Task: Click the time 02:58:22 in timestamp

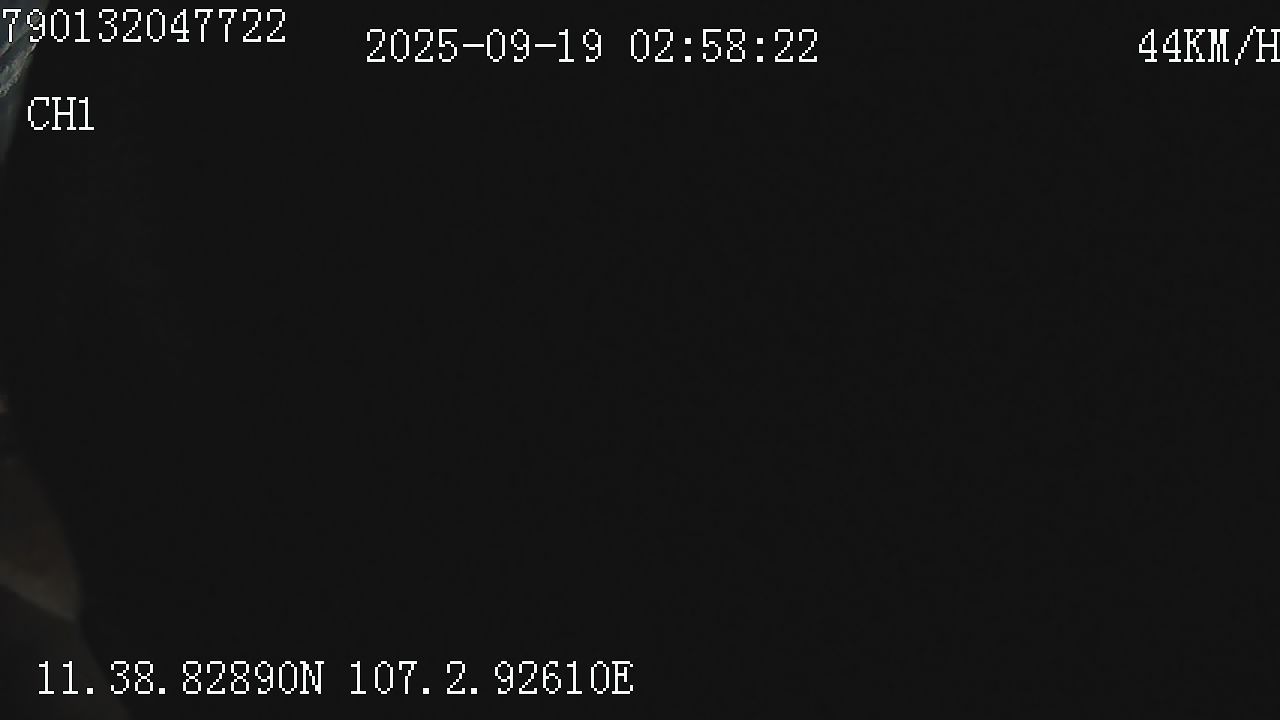Action: [724, 47]
